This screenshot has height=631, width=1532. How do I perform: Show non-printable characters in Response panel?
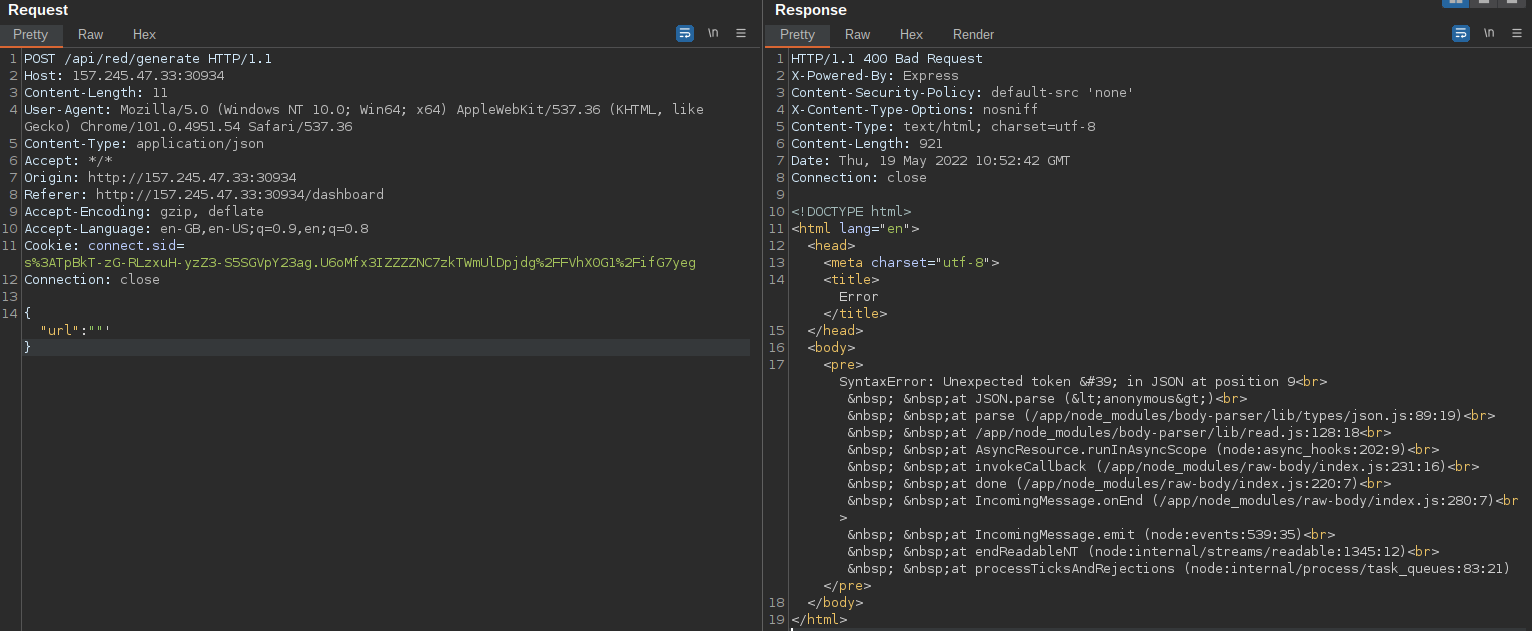1489,33
